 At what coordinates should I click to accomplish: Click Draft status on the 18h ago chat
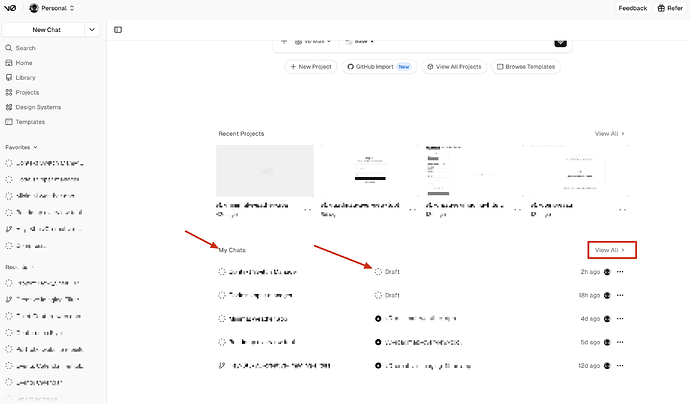click(x=387, y=295)
